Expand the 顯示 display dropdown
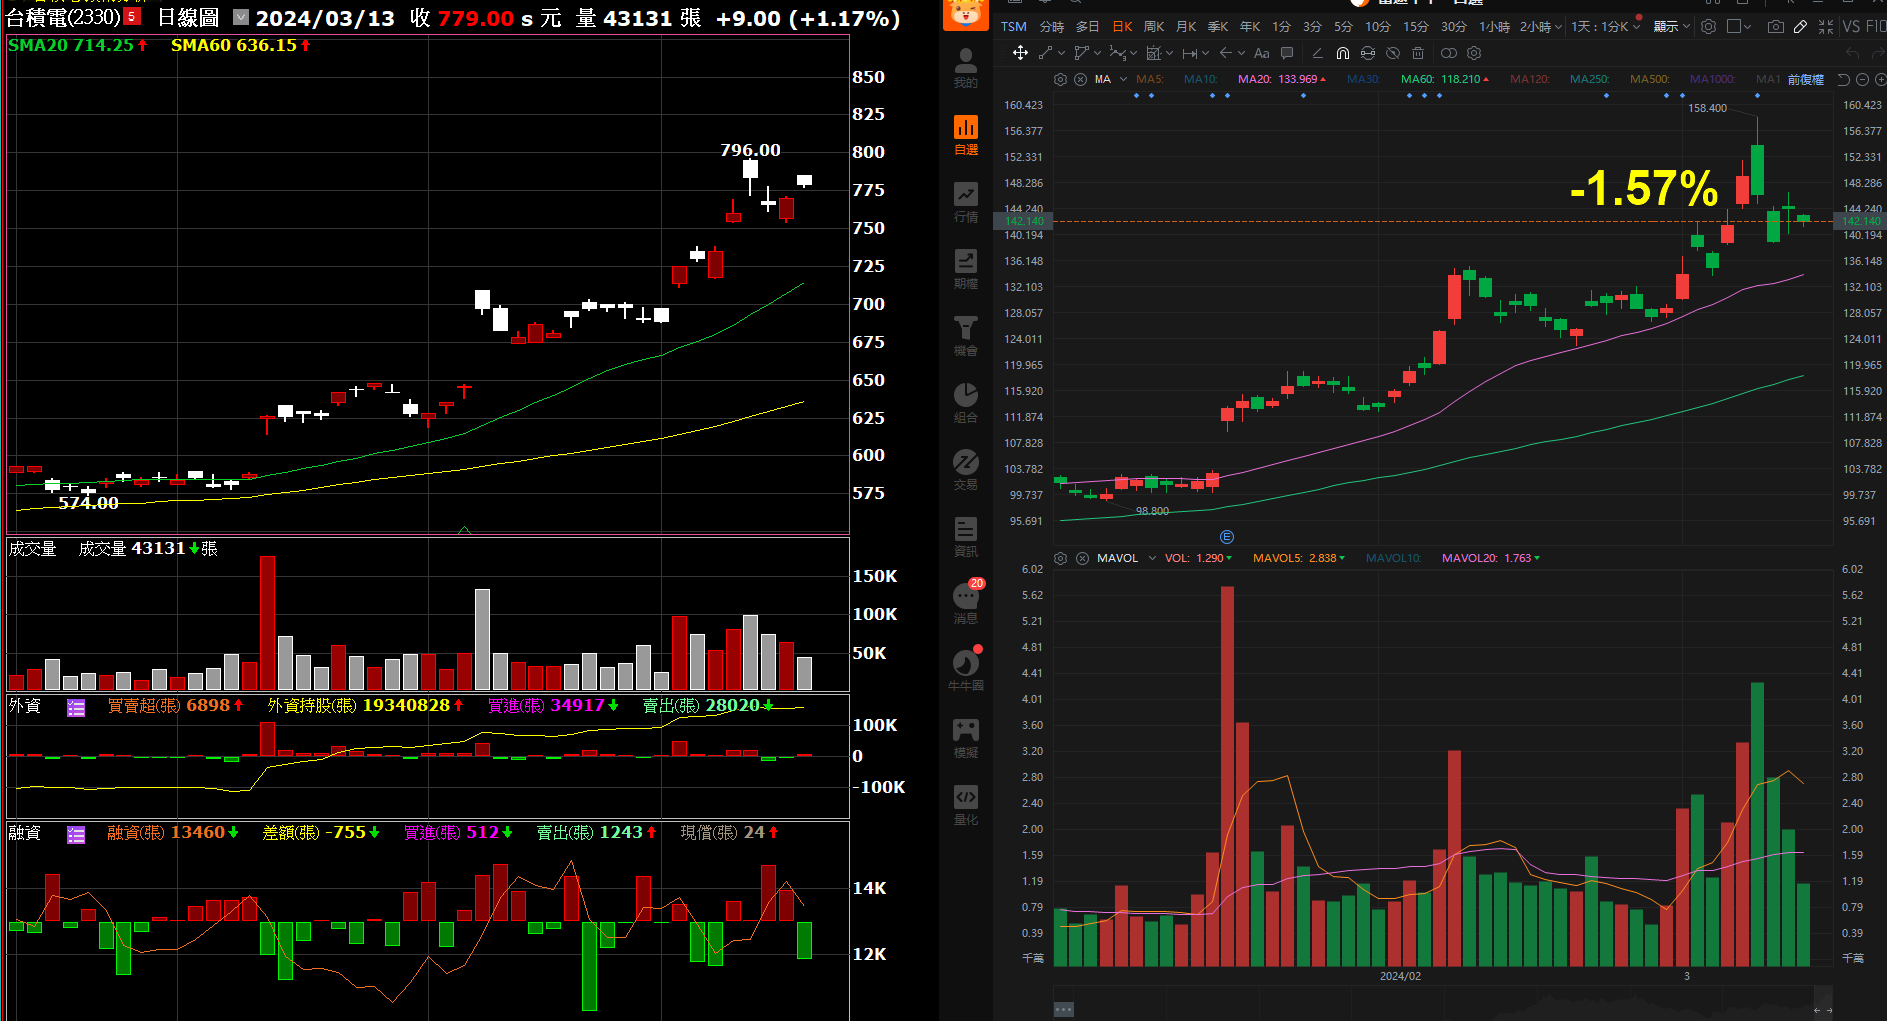Screen dimensions: 1887x1021 pyautogui.click(x=1671, y=27)
